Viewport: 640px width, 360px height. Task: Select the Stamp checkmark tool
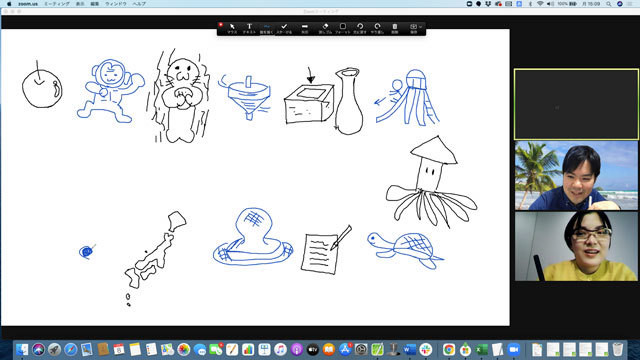(x=284, y=28)
